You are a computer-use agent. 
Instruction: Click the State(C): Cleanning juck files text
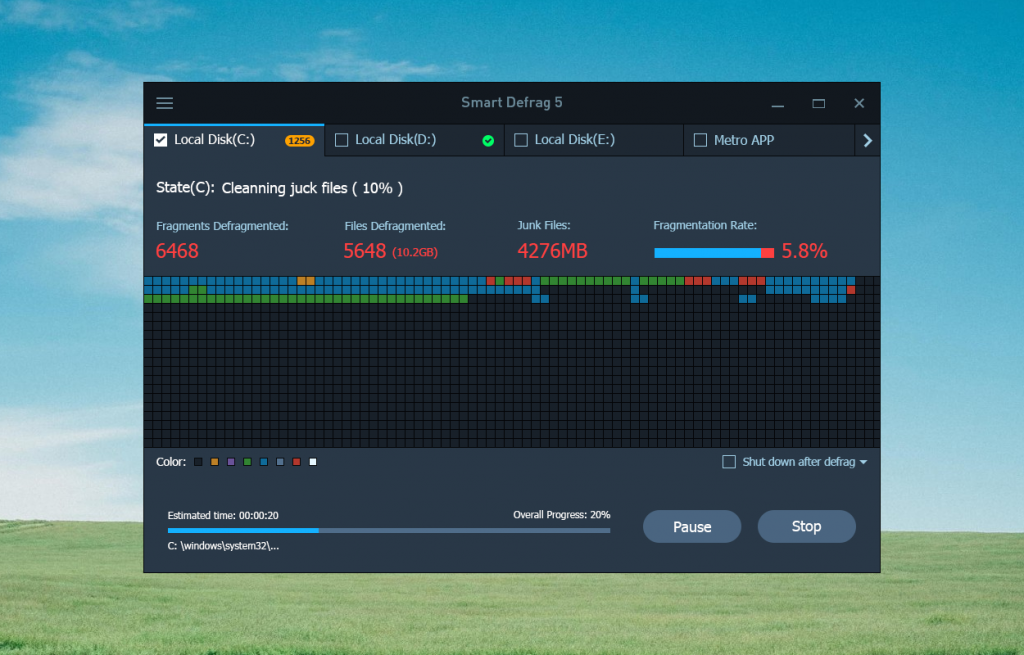click(280, 188)
